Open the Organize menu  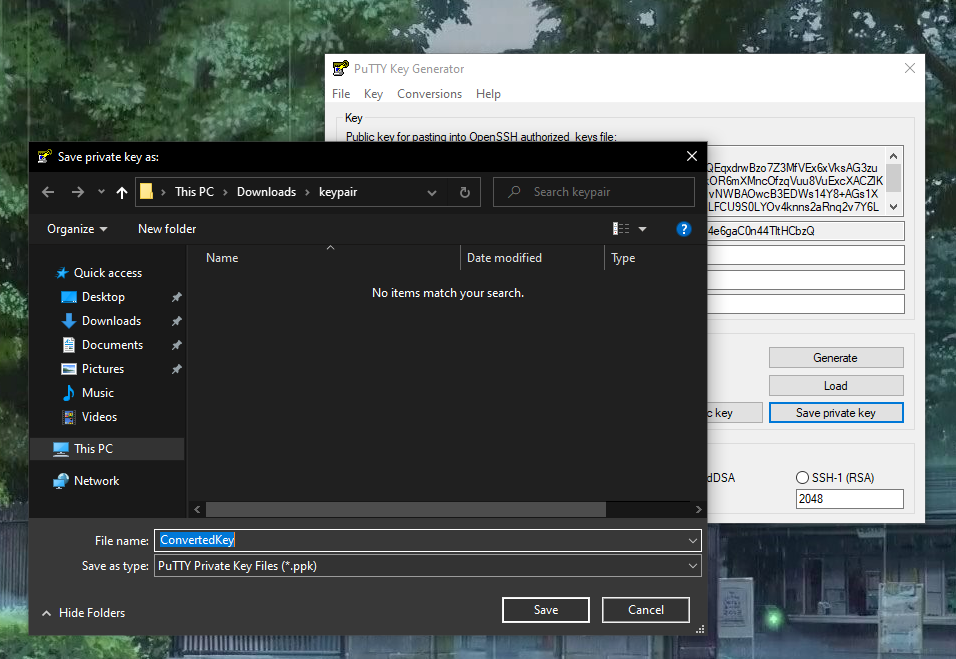point(77,229)
